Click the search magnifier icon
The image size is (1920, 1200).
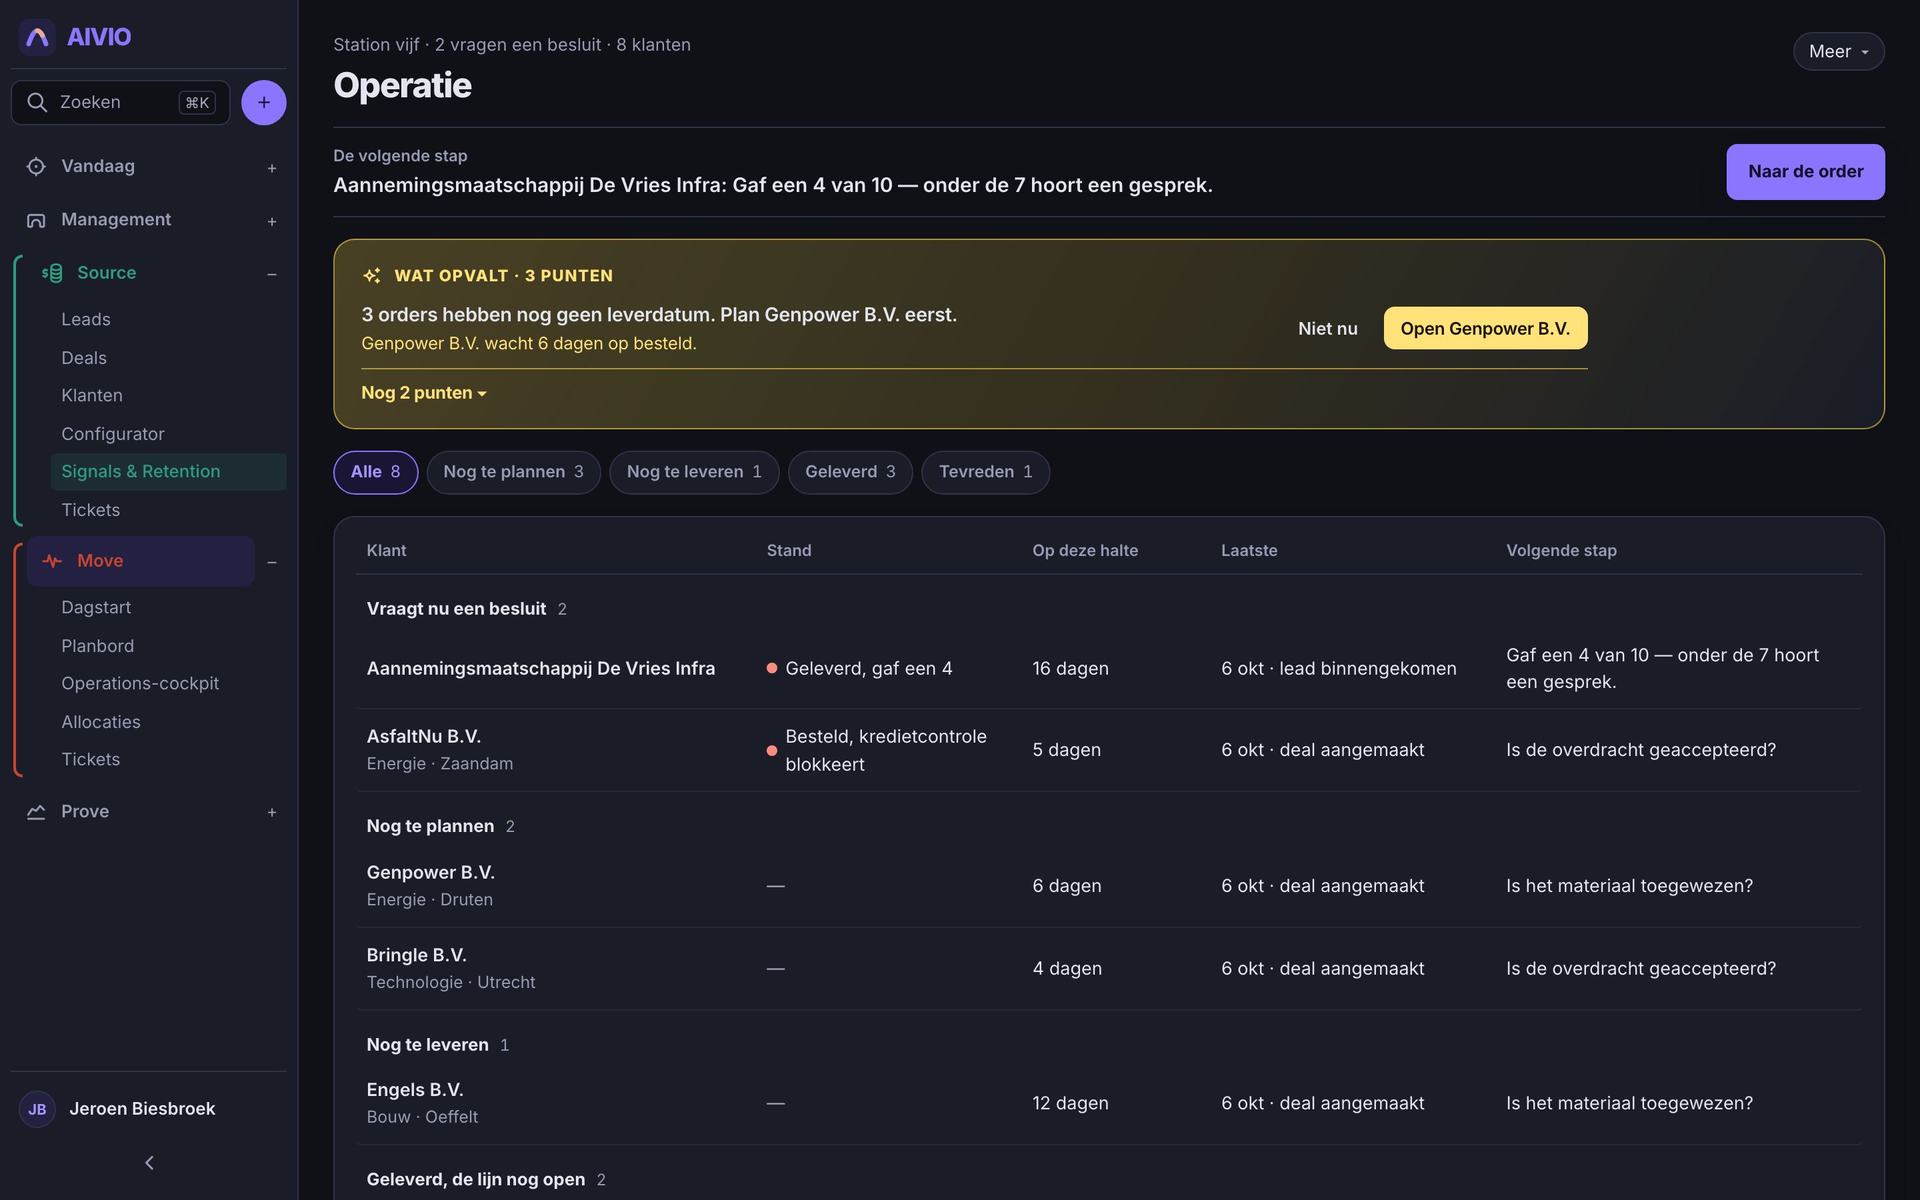(37, 102)
